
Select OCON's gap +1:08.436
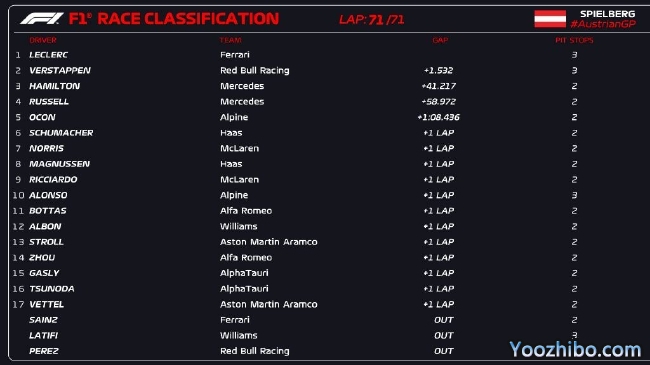coord(439,117)
